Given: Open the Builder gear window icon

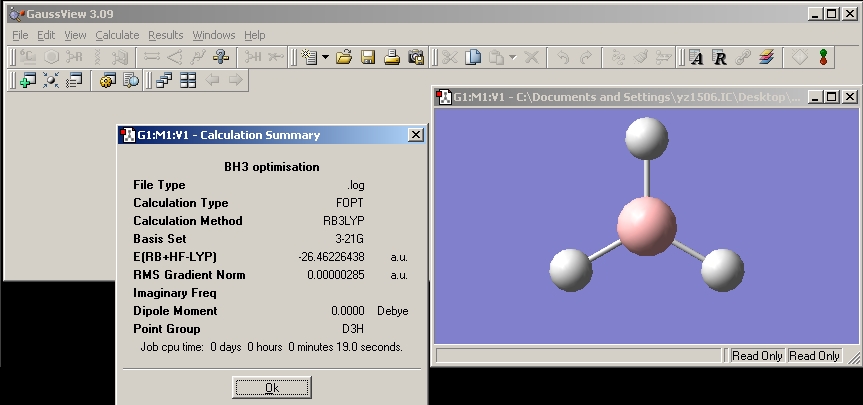Looking at the screenshot, I should (x=107, y=80).
